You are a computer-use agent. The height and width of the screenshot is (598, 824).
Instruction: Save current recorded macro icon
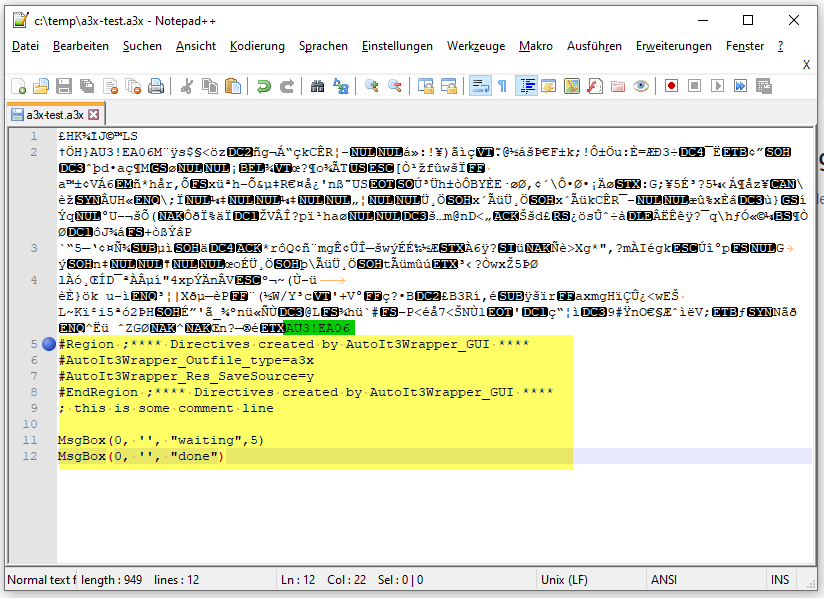(x=764, y=86)
